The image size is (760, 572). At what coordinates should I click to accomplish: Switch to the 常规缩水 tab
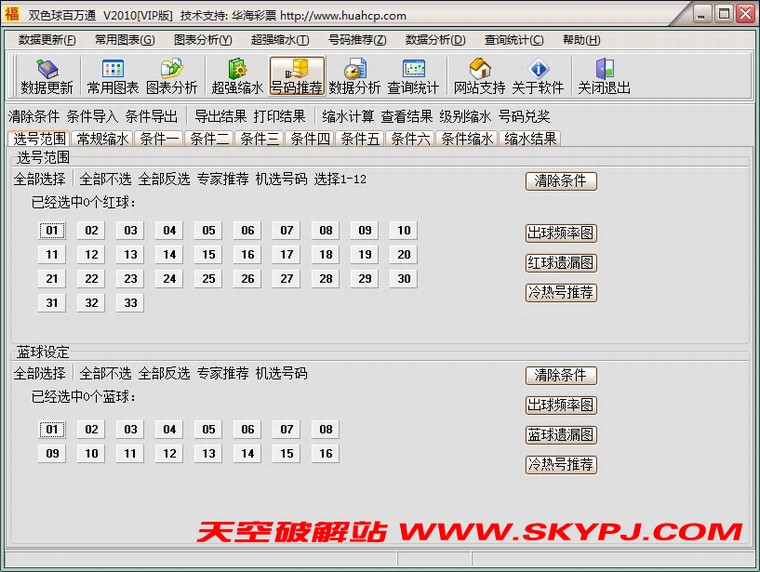[102, 139]
